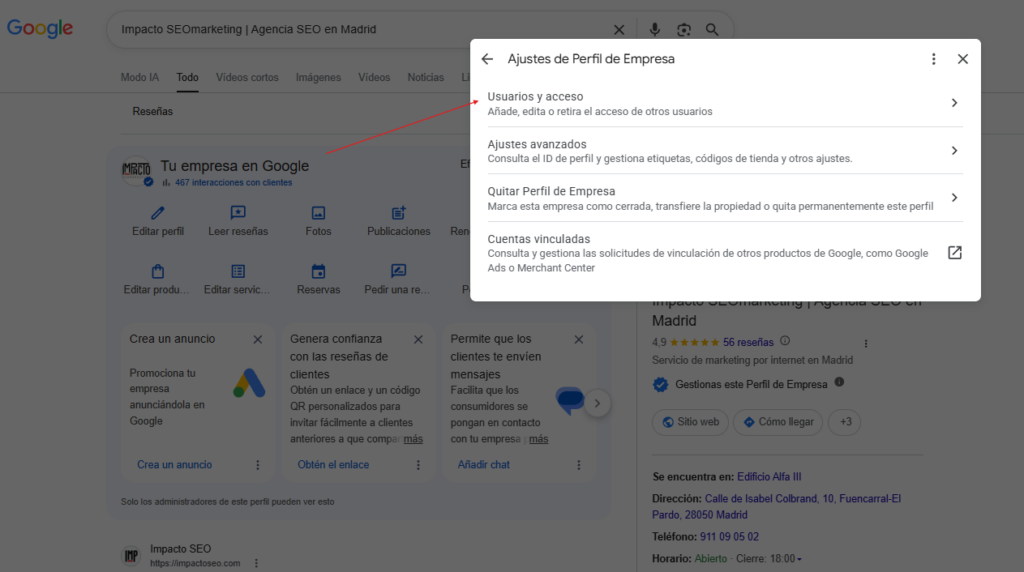Open Leer reseñas icon
The height and width of the screenshot is (572, 1024).
[238, 213]
